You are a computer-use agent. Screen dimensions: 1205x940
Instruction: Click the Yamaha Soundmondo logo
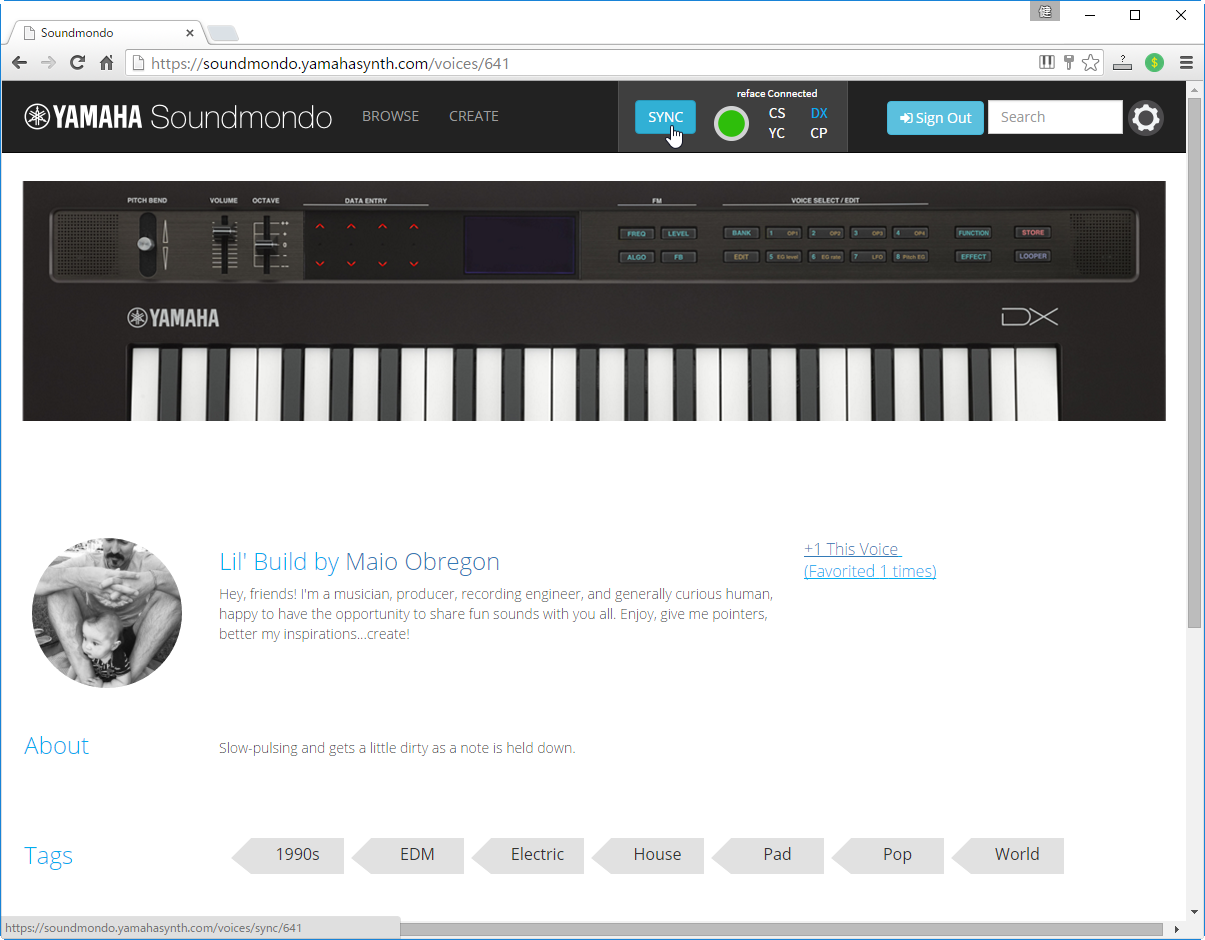(x=178, y=117)
